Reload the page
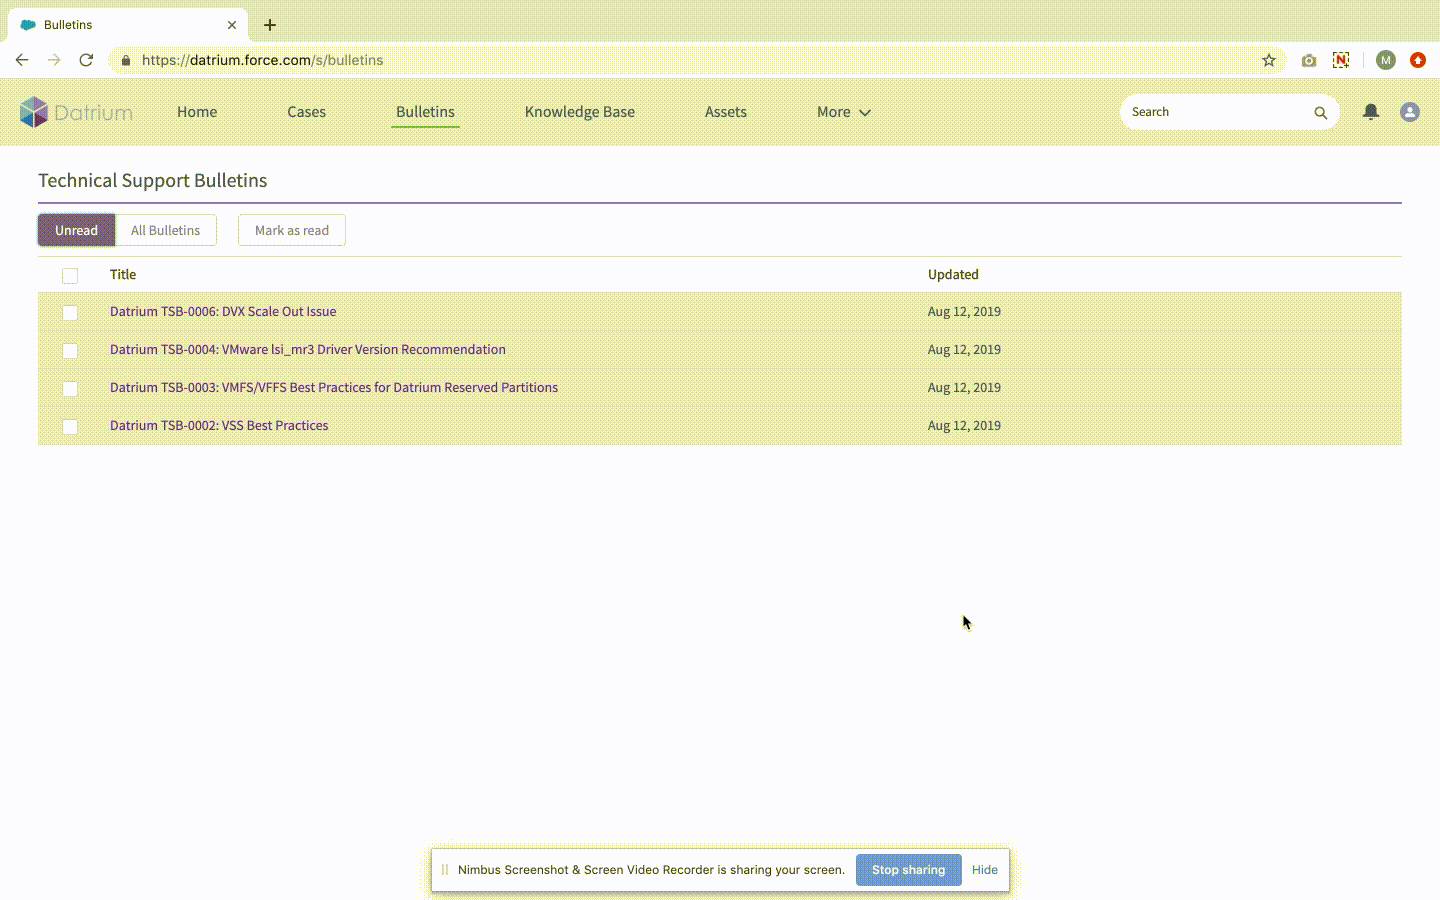1440x900 pixels. coord(86,60)
